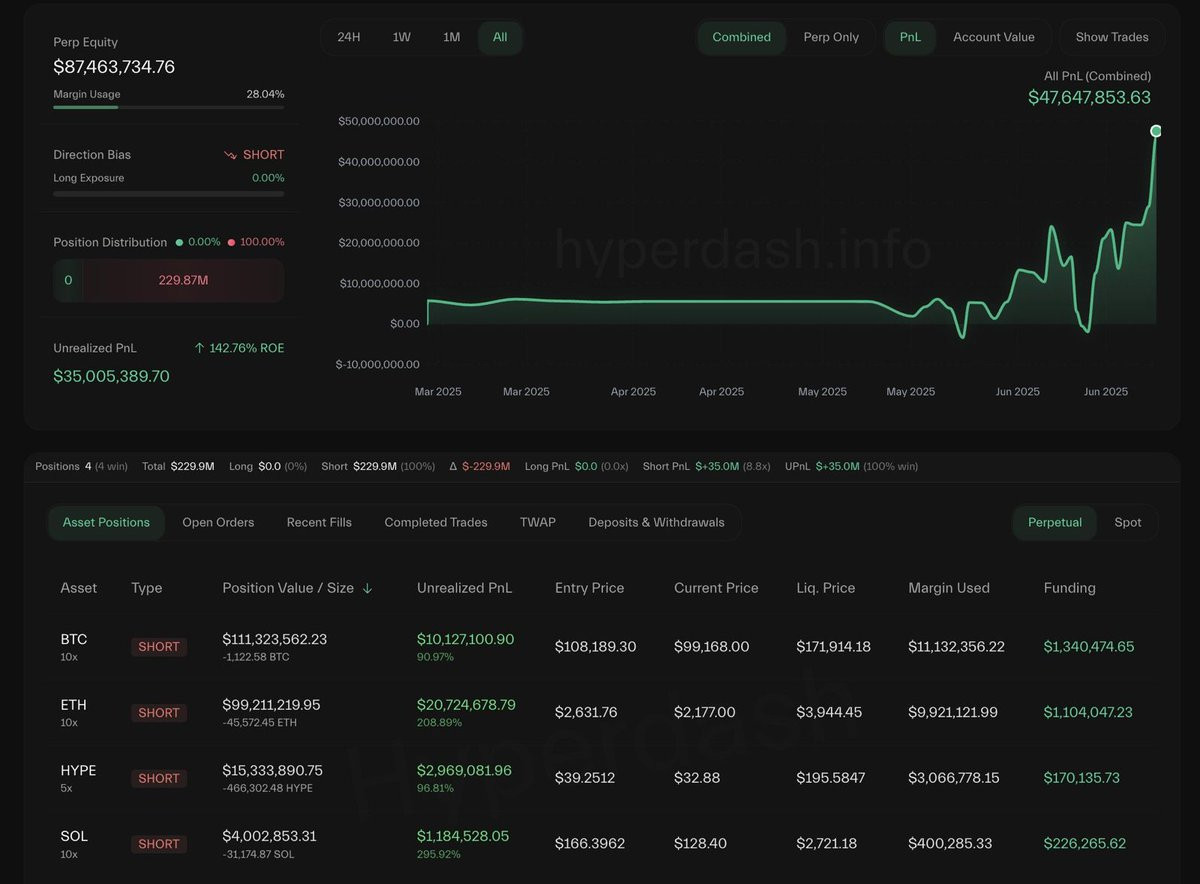Click the Direction Bias label
Viewport: 1200px width, 884px height.
point(92,155)
